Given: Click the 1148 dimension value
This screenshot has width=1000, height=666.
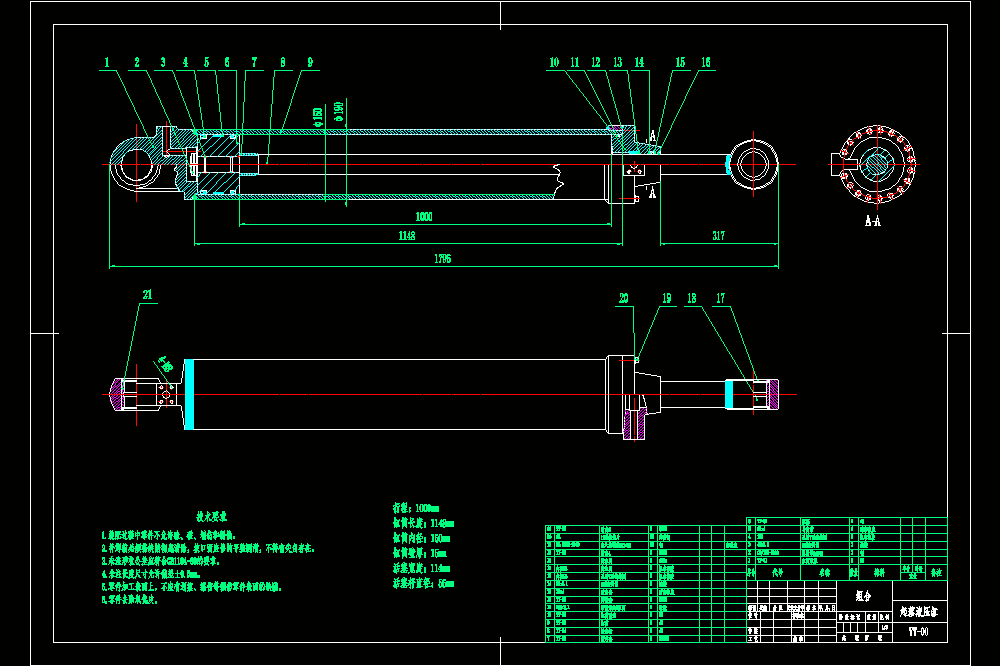Looking at the screenshot, I should [407, 236].
